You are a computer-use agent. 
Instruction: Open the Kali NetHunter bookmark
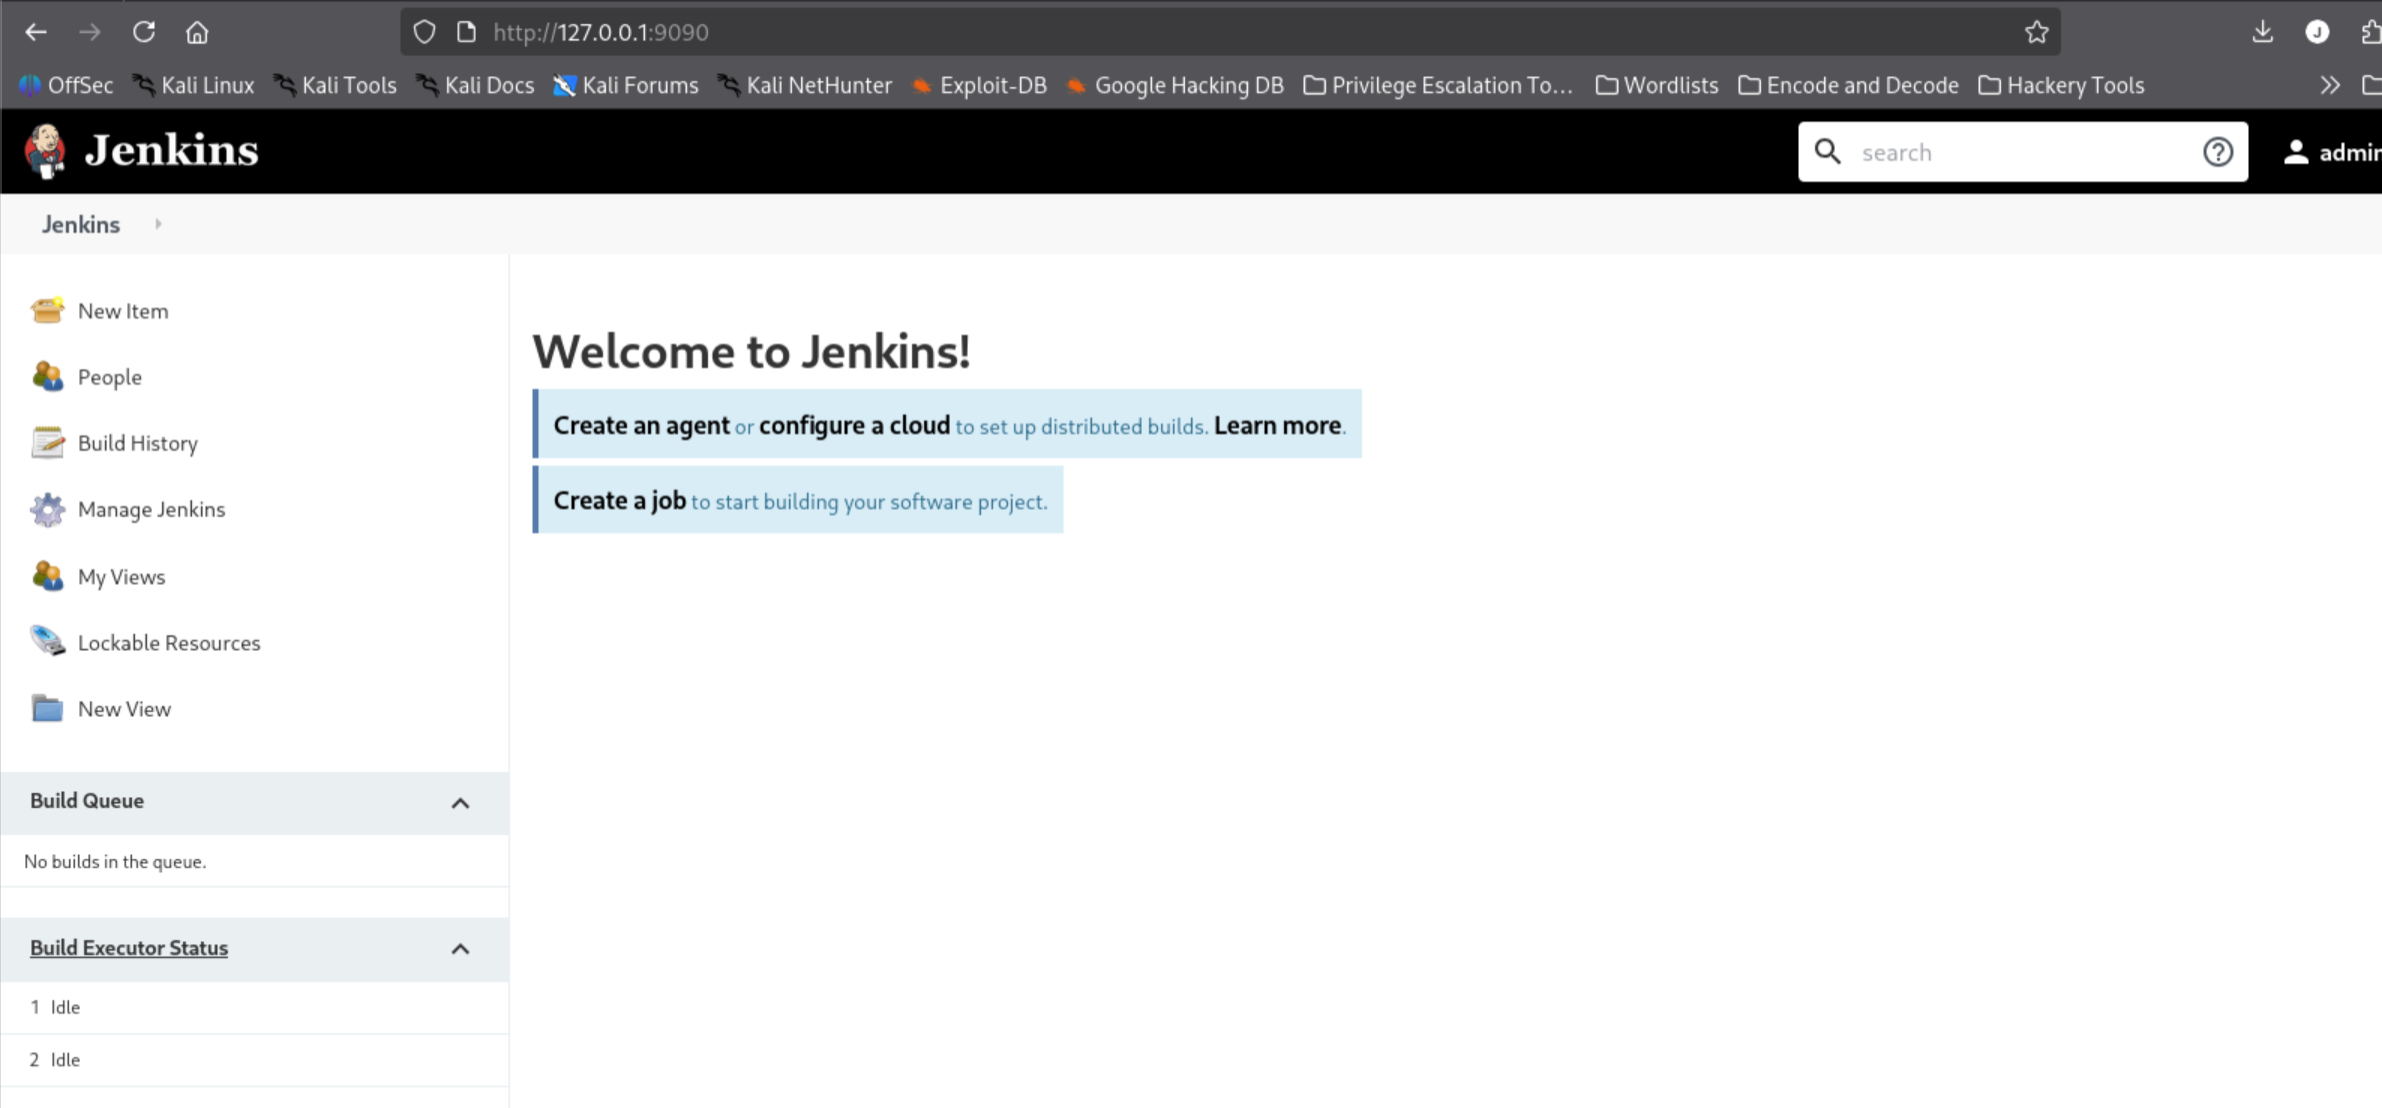pyautogui.click(x=805, y=85)
